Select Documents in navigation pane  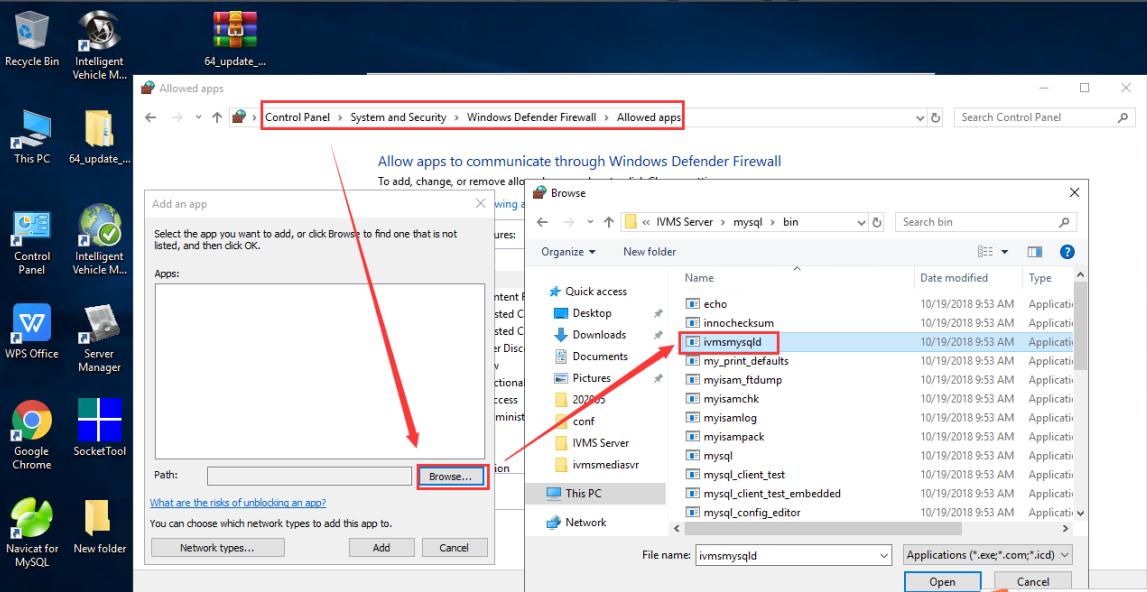point(599,356)
